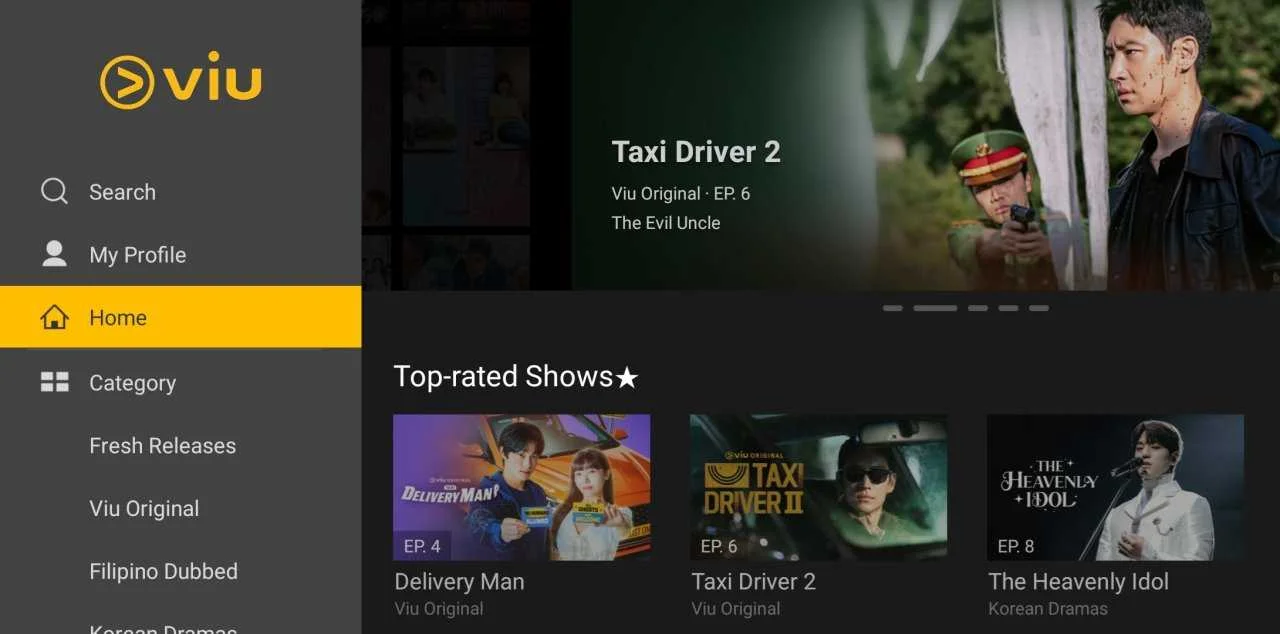The height and width of the screenshot is (634, 1280).
Task: Select the first carousel page indicator
Action: (x=892, y=308)
